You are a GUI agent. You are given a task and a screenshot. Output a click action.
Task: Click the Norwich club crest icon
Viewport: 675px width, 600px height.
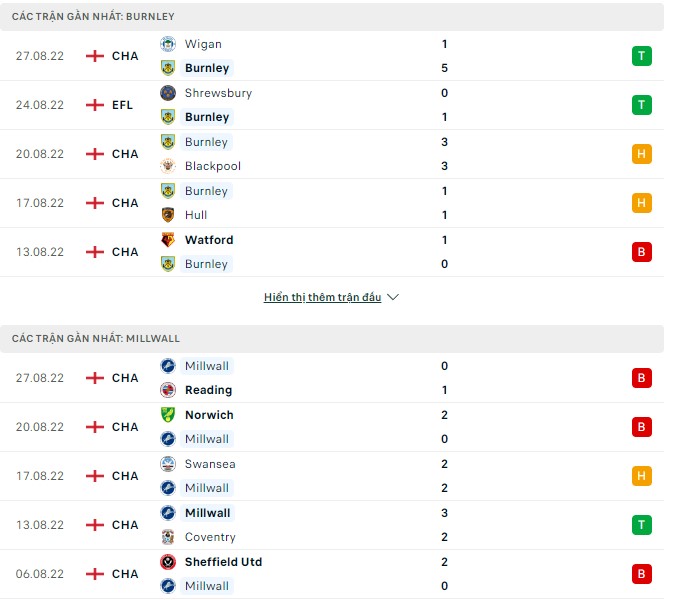tap(168, 415)
